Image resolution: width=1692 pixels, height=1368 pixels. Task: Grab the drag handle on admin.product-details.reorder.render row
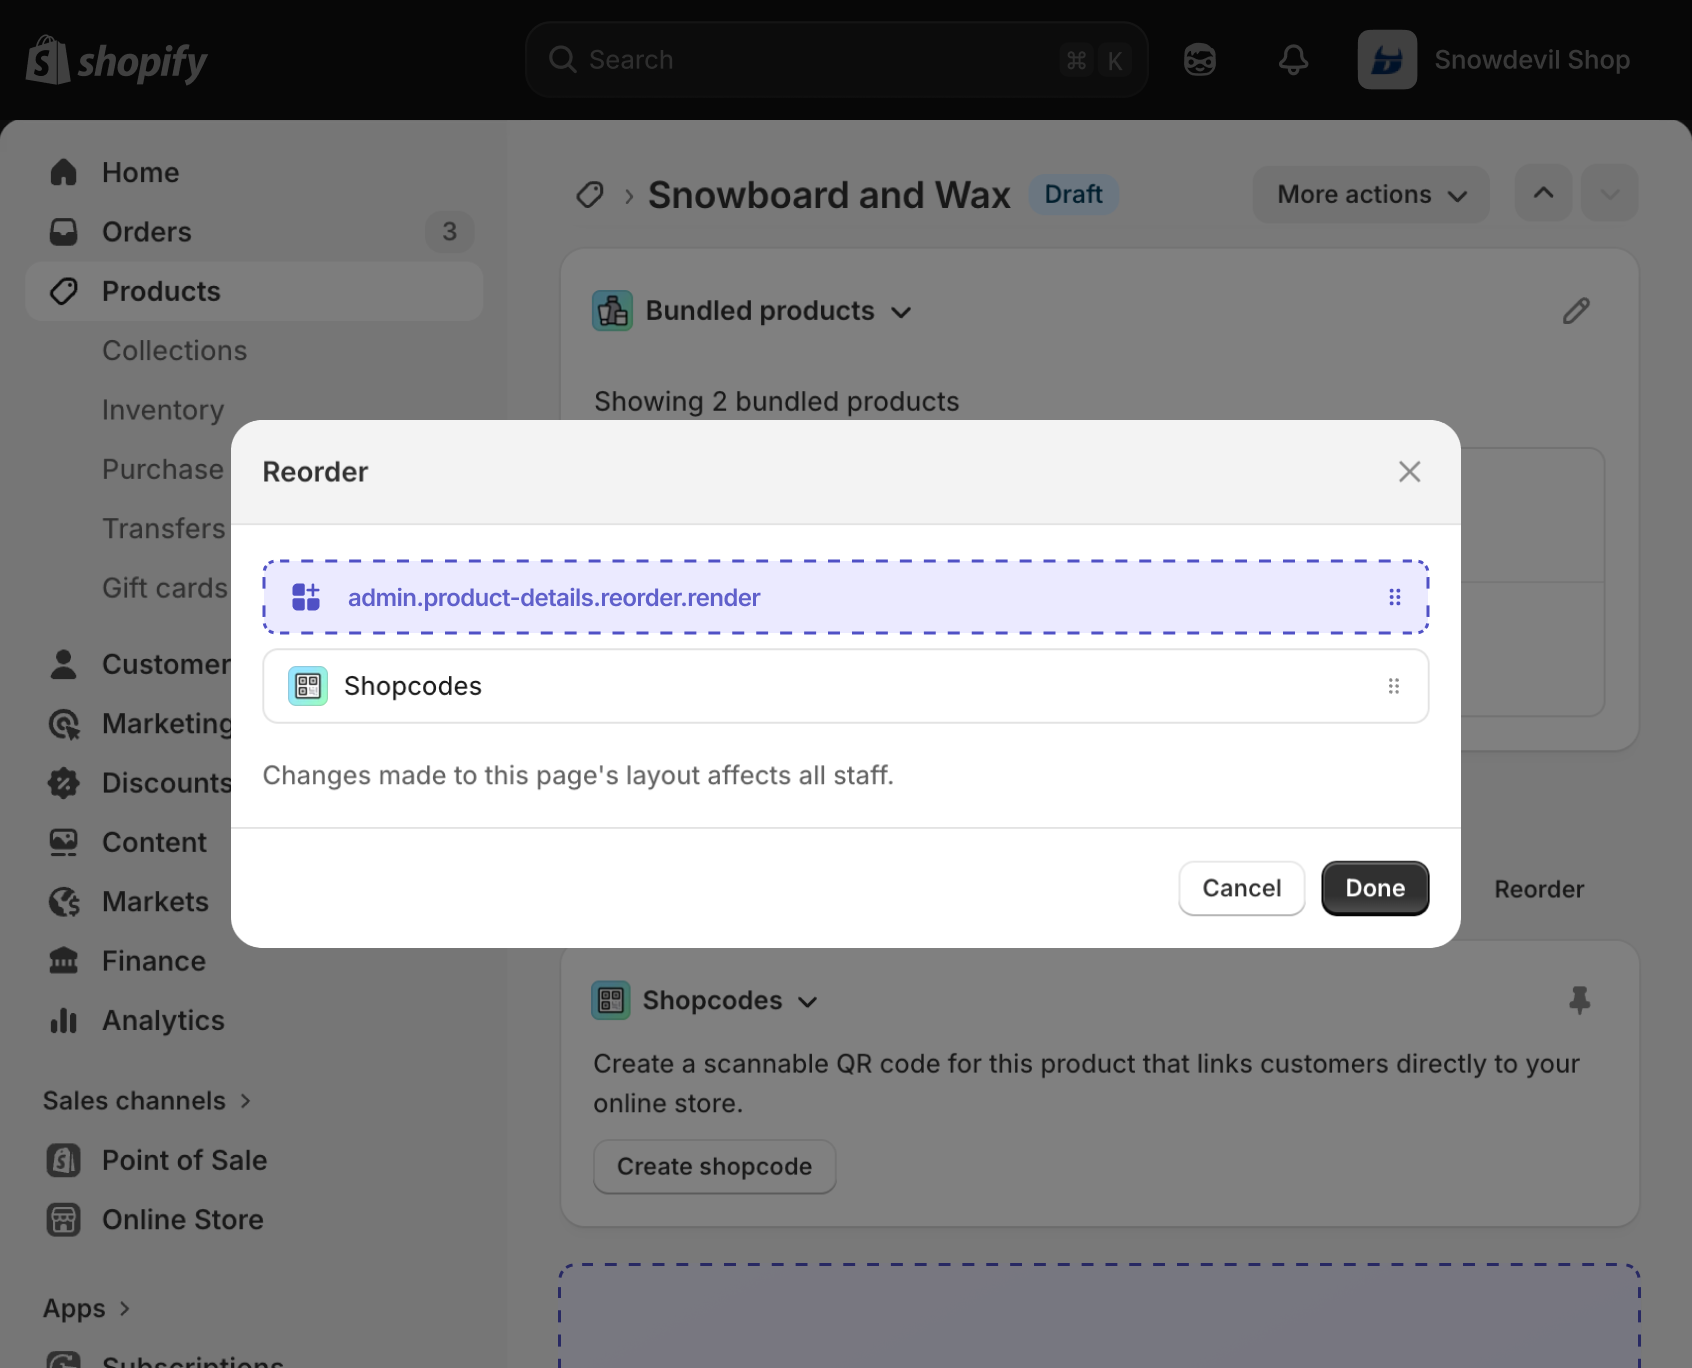point(1394,597)
